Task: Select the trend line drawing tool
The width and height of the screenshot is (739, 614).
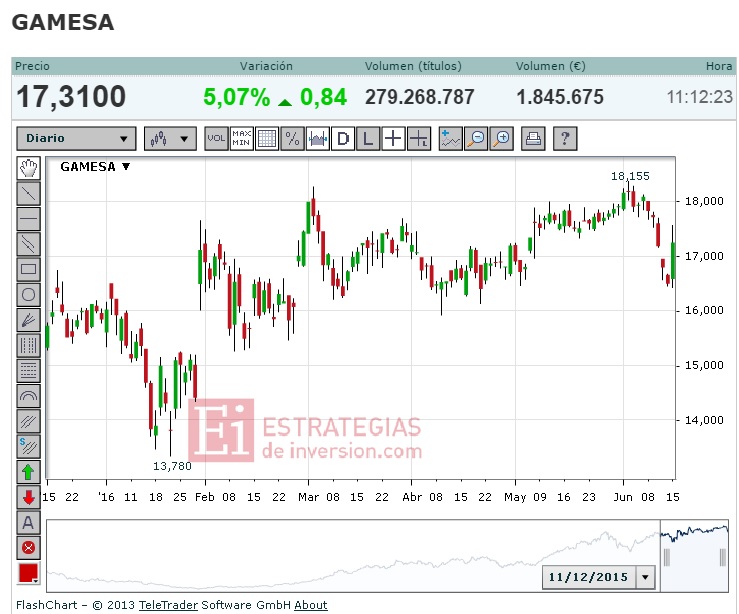Action: coord(28,194)
